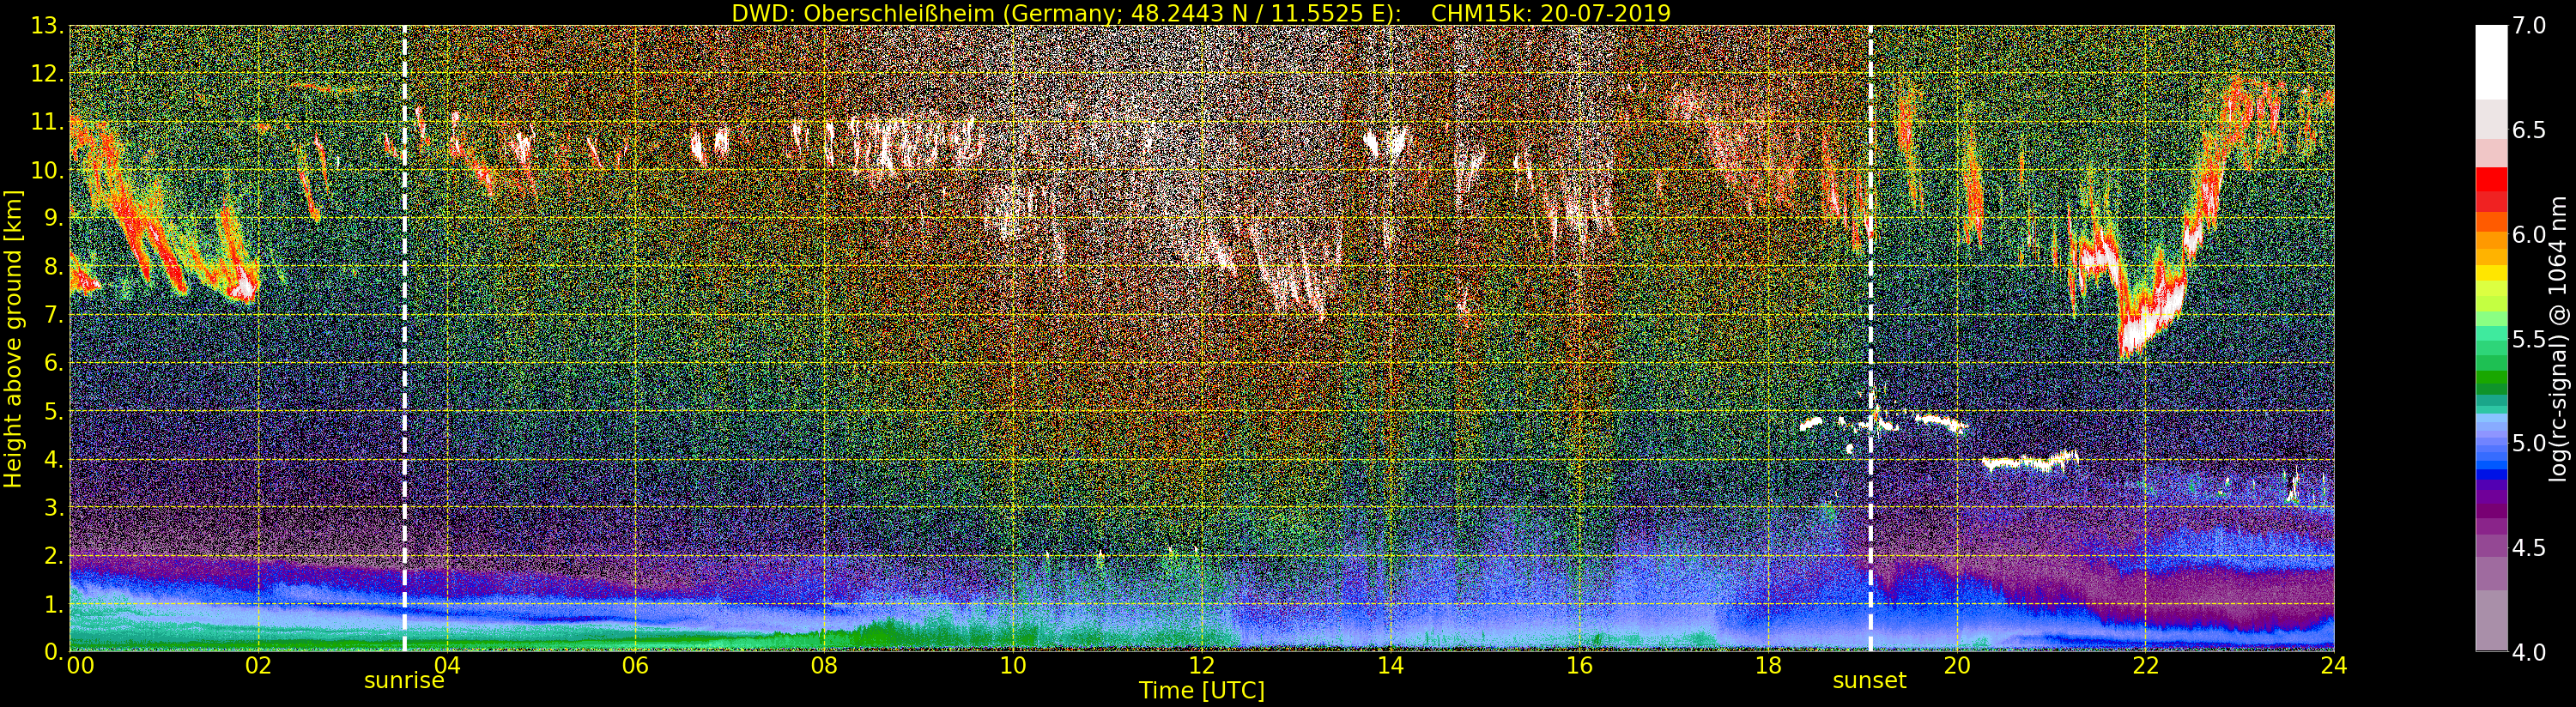The height and width of the screenshot is (707, 2576).
Task: Click the colorbar tick value 4.5
Action: [x=2529, y=547]
